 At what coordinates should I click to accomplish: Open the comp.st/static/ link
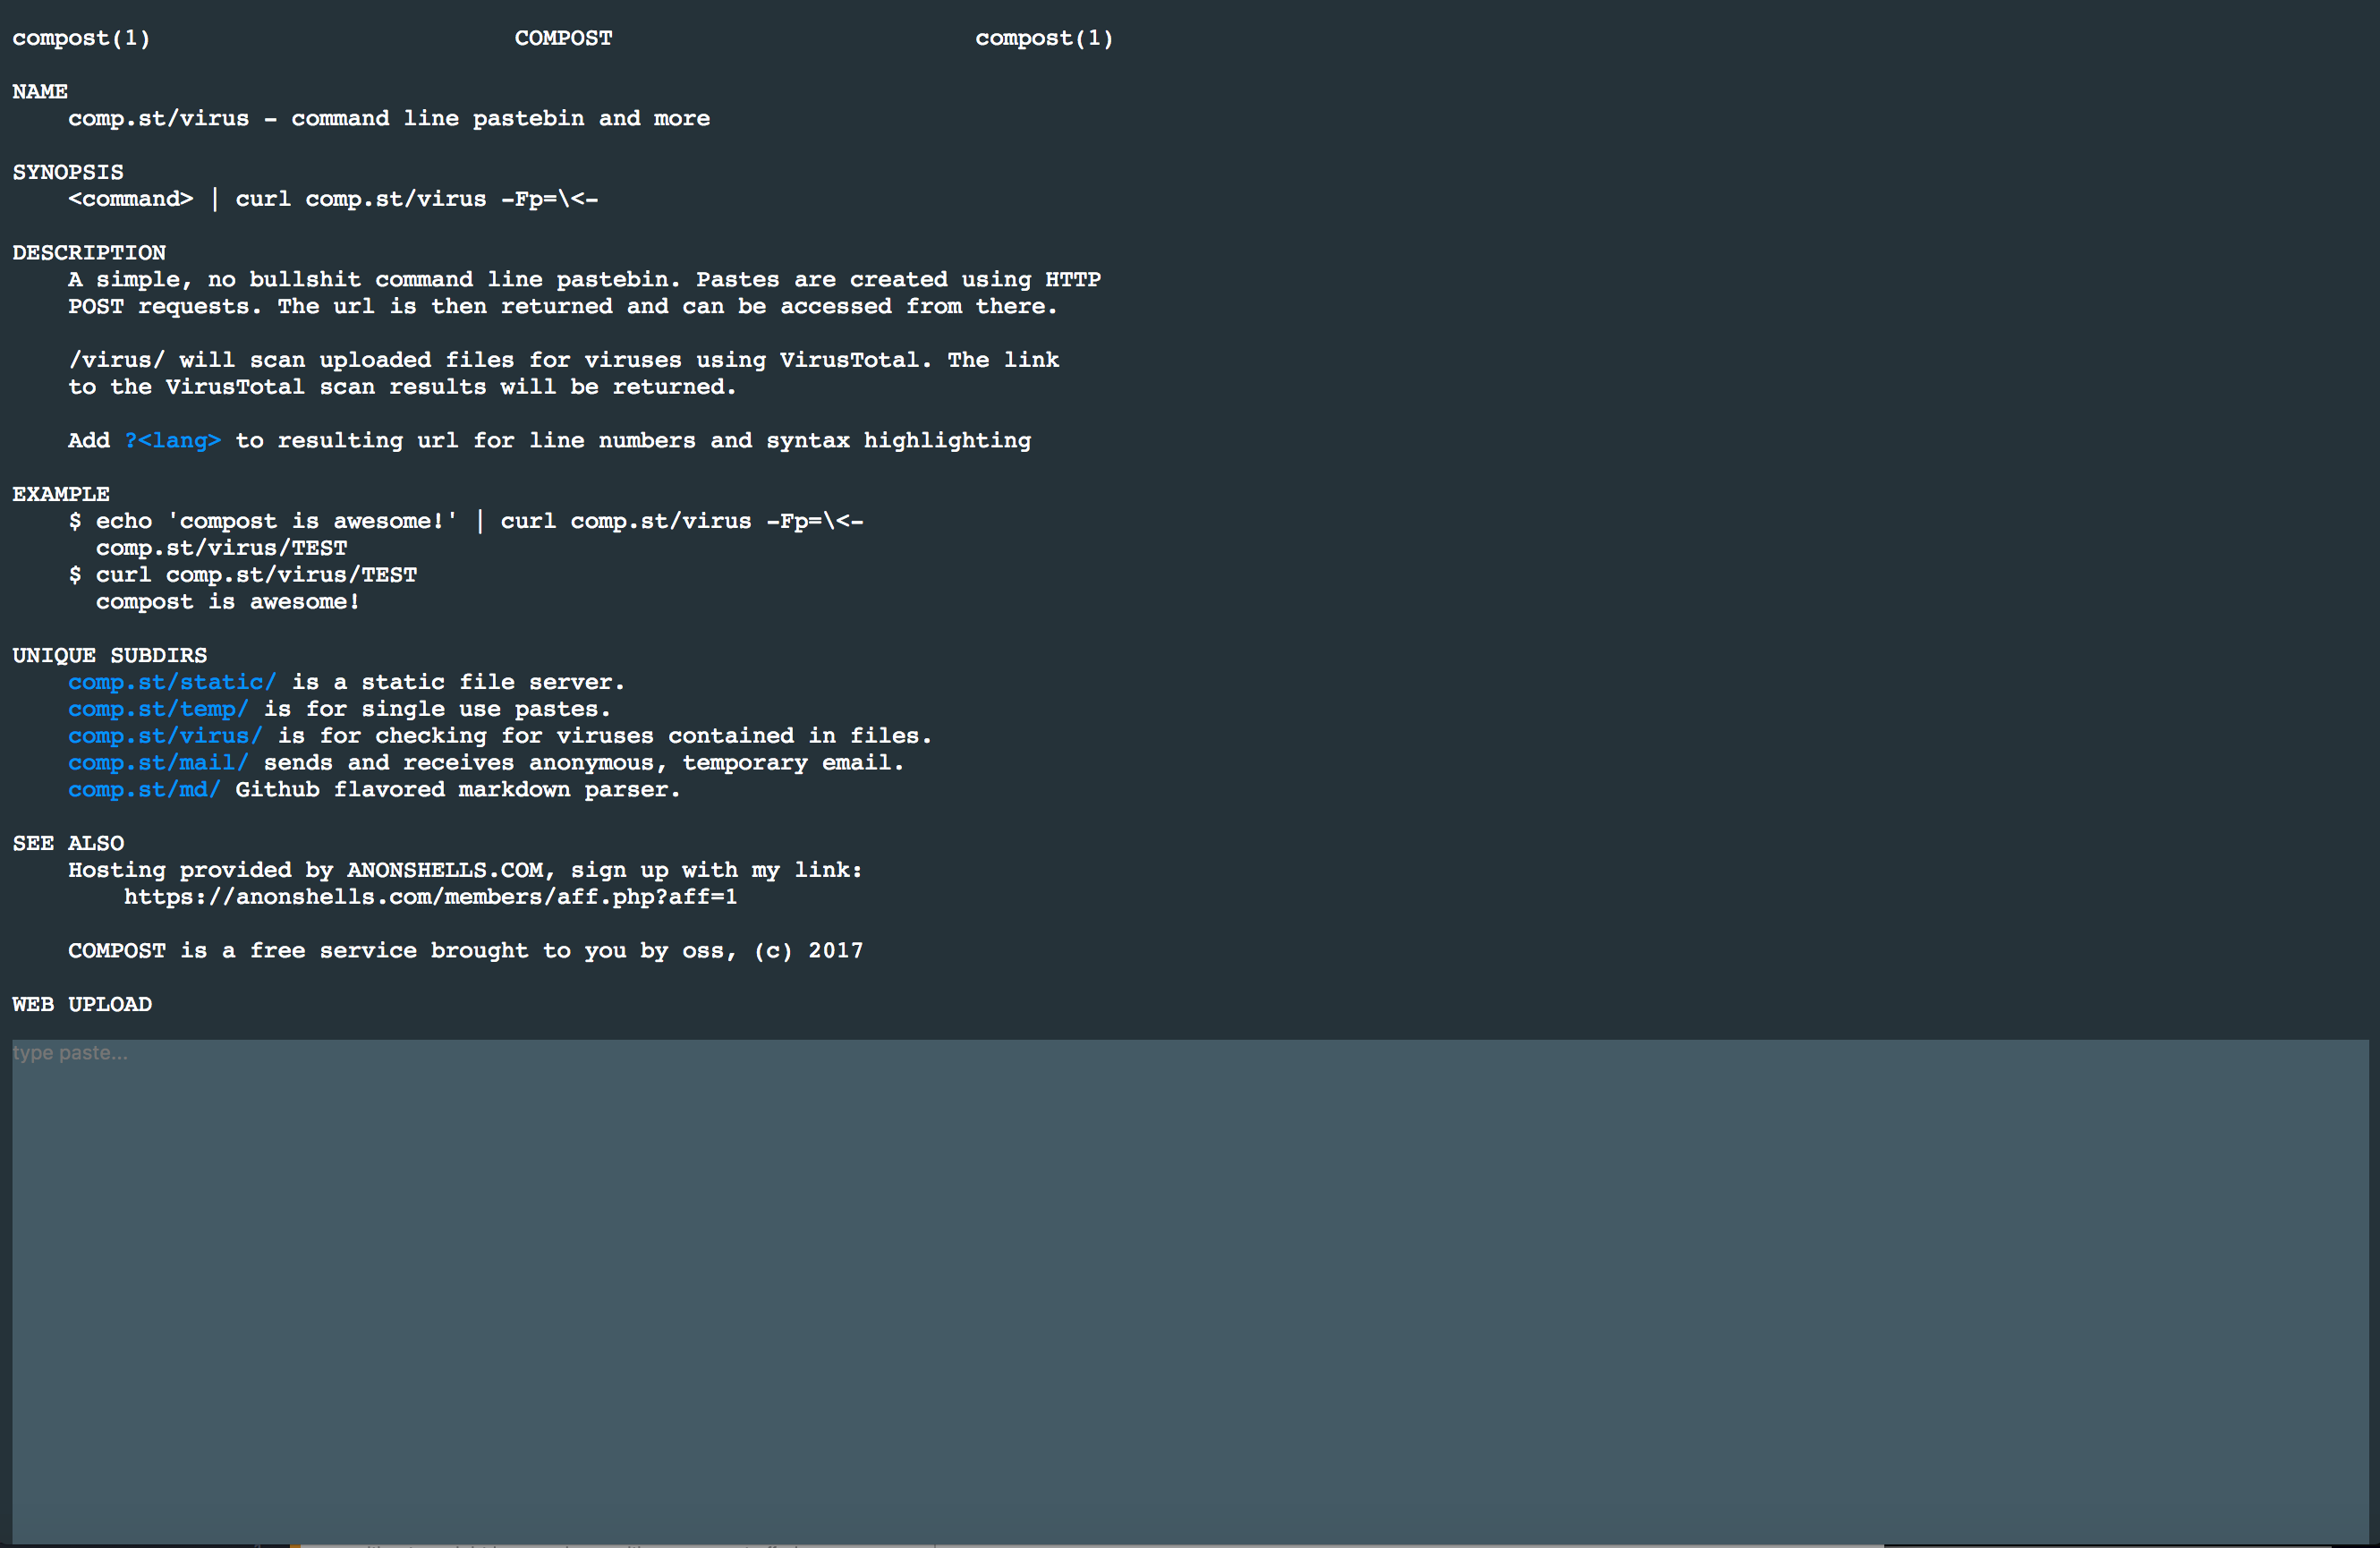point(172,682)
